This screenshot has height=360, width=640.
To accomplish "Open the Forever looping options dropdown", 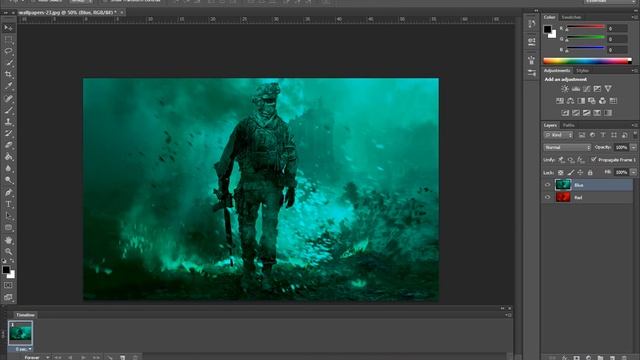I will [x=36, y=358].
